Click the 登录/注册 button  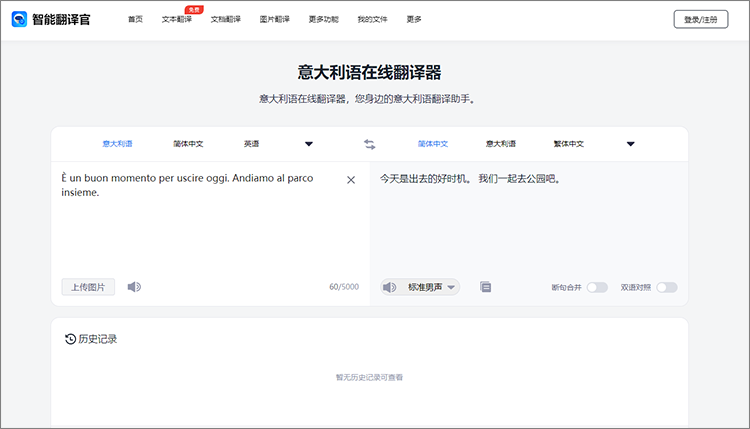click(x=701, y=19)
